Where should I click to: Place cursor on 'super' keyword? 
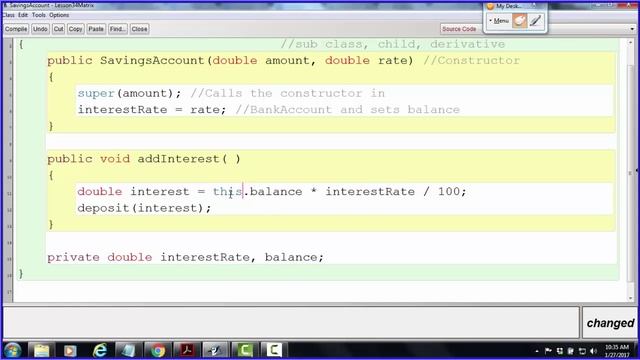click(x=96, y=93)
